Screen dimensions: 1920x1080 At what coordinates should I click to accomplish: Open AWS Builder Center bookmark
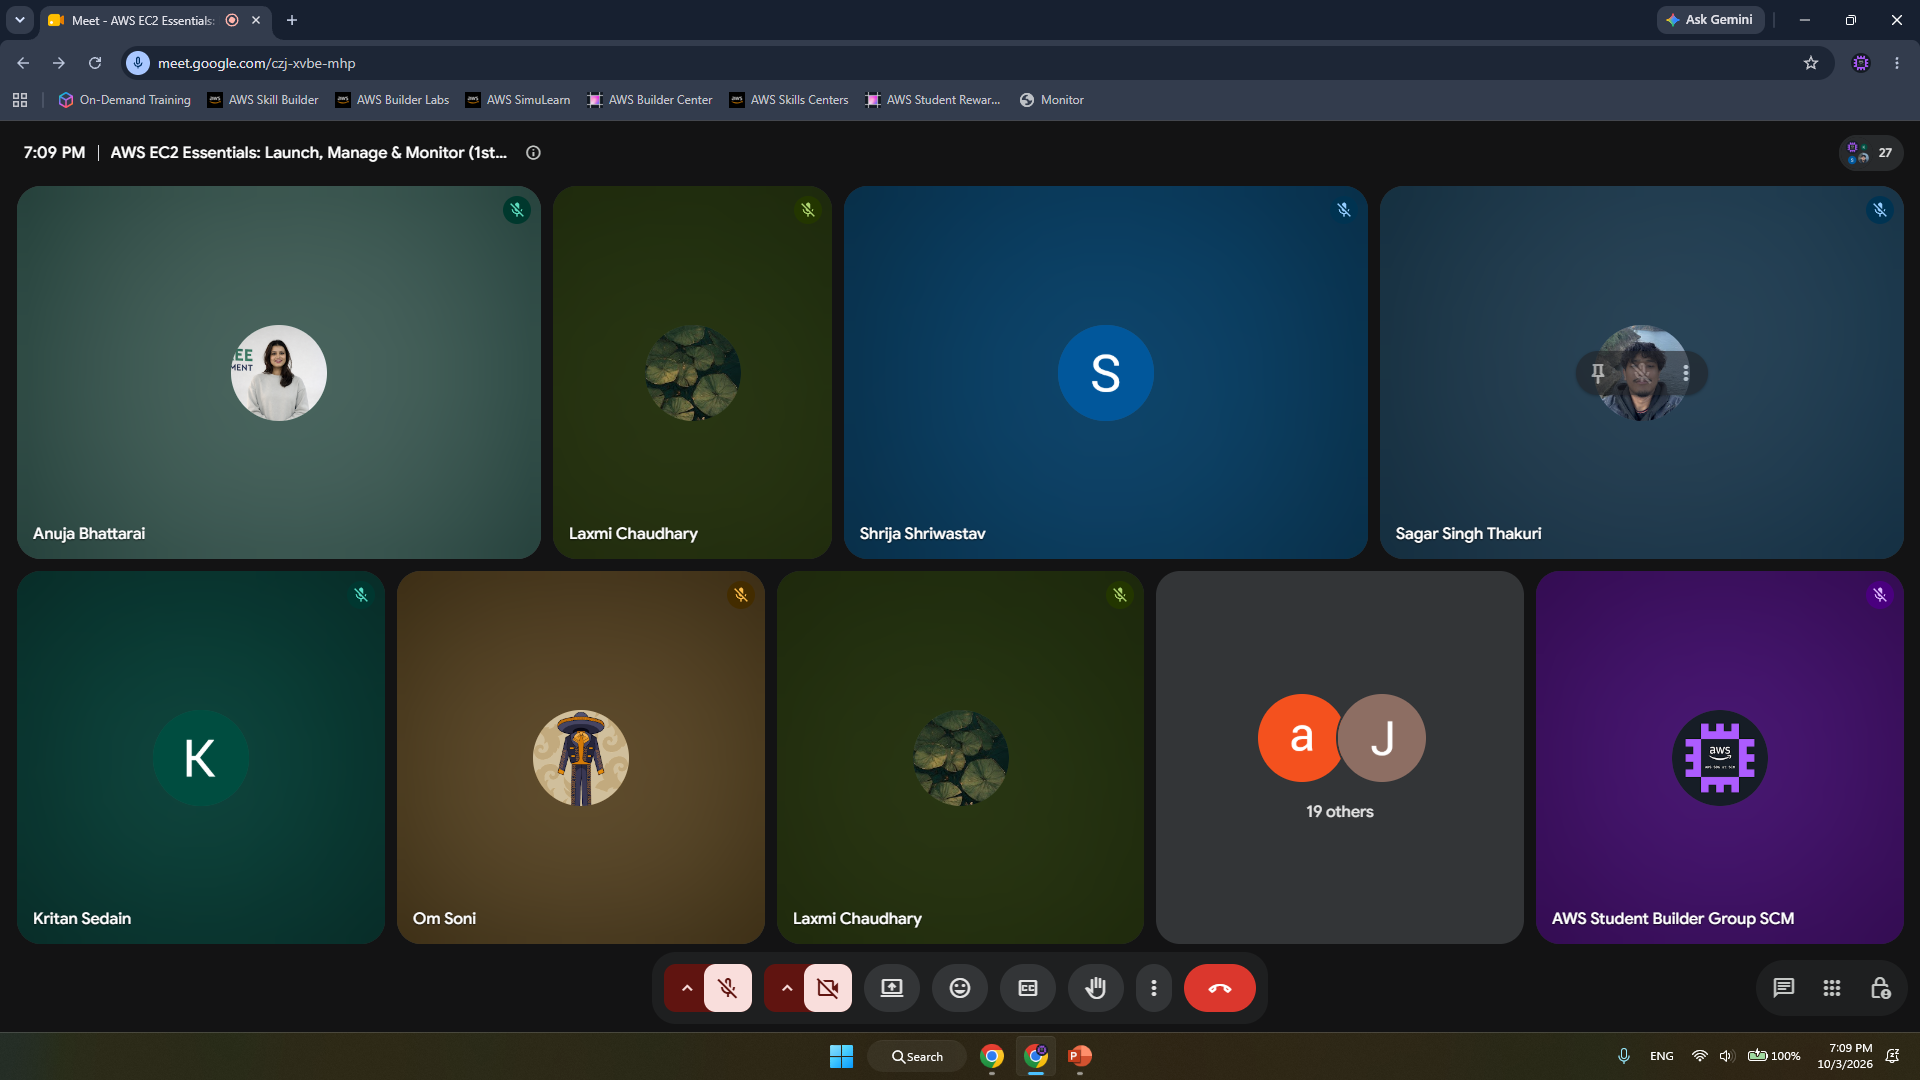(x=650, y=100)
